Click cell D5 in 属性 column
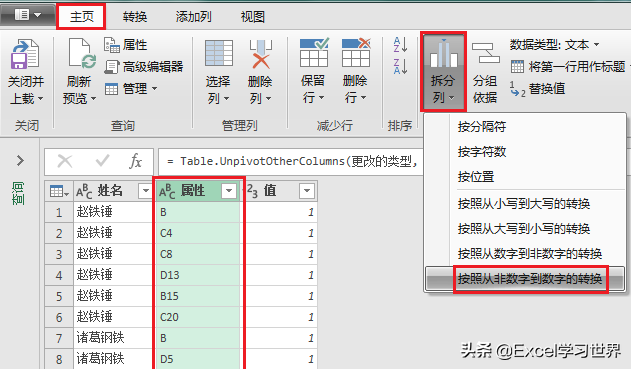This screenshot has width=631, height=369. (x=198, y=359)
